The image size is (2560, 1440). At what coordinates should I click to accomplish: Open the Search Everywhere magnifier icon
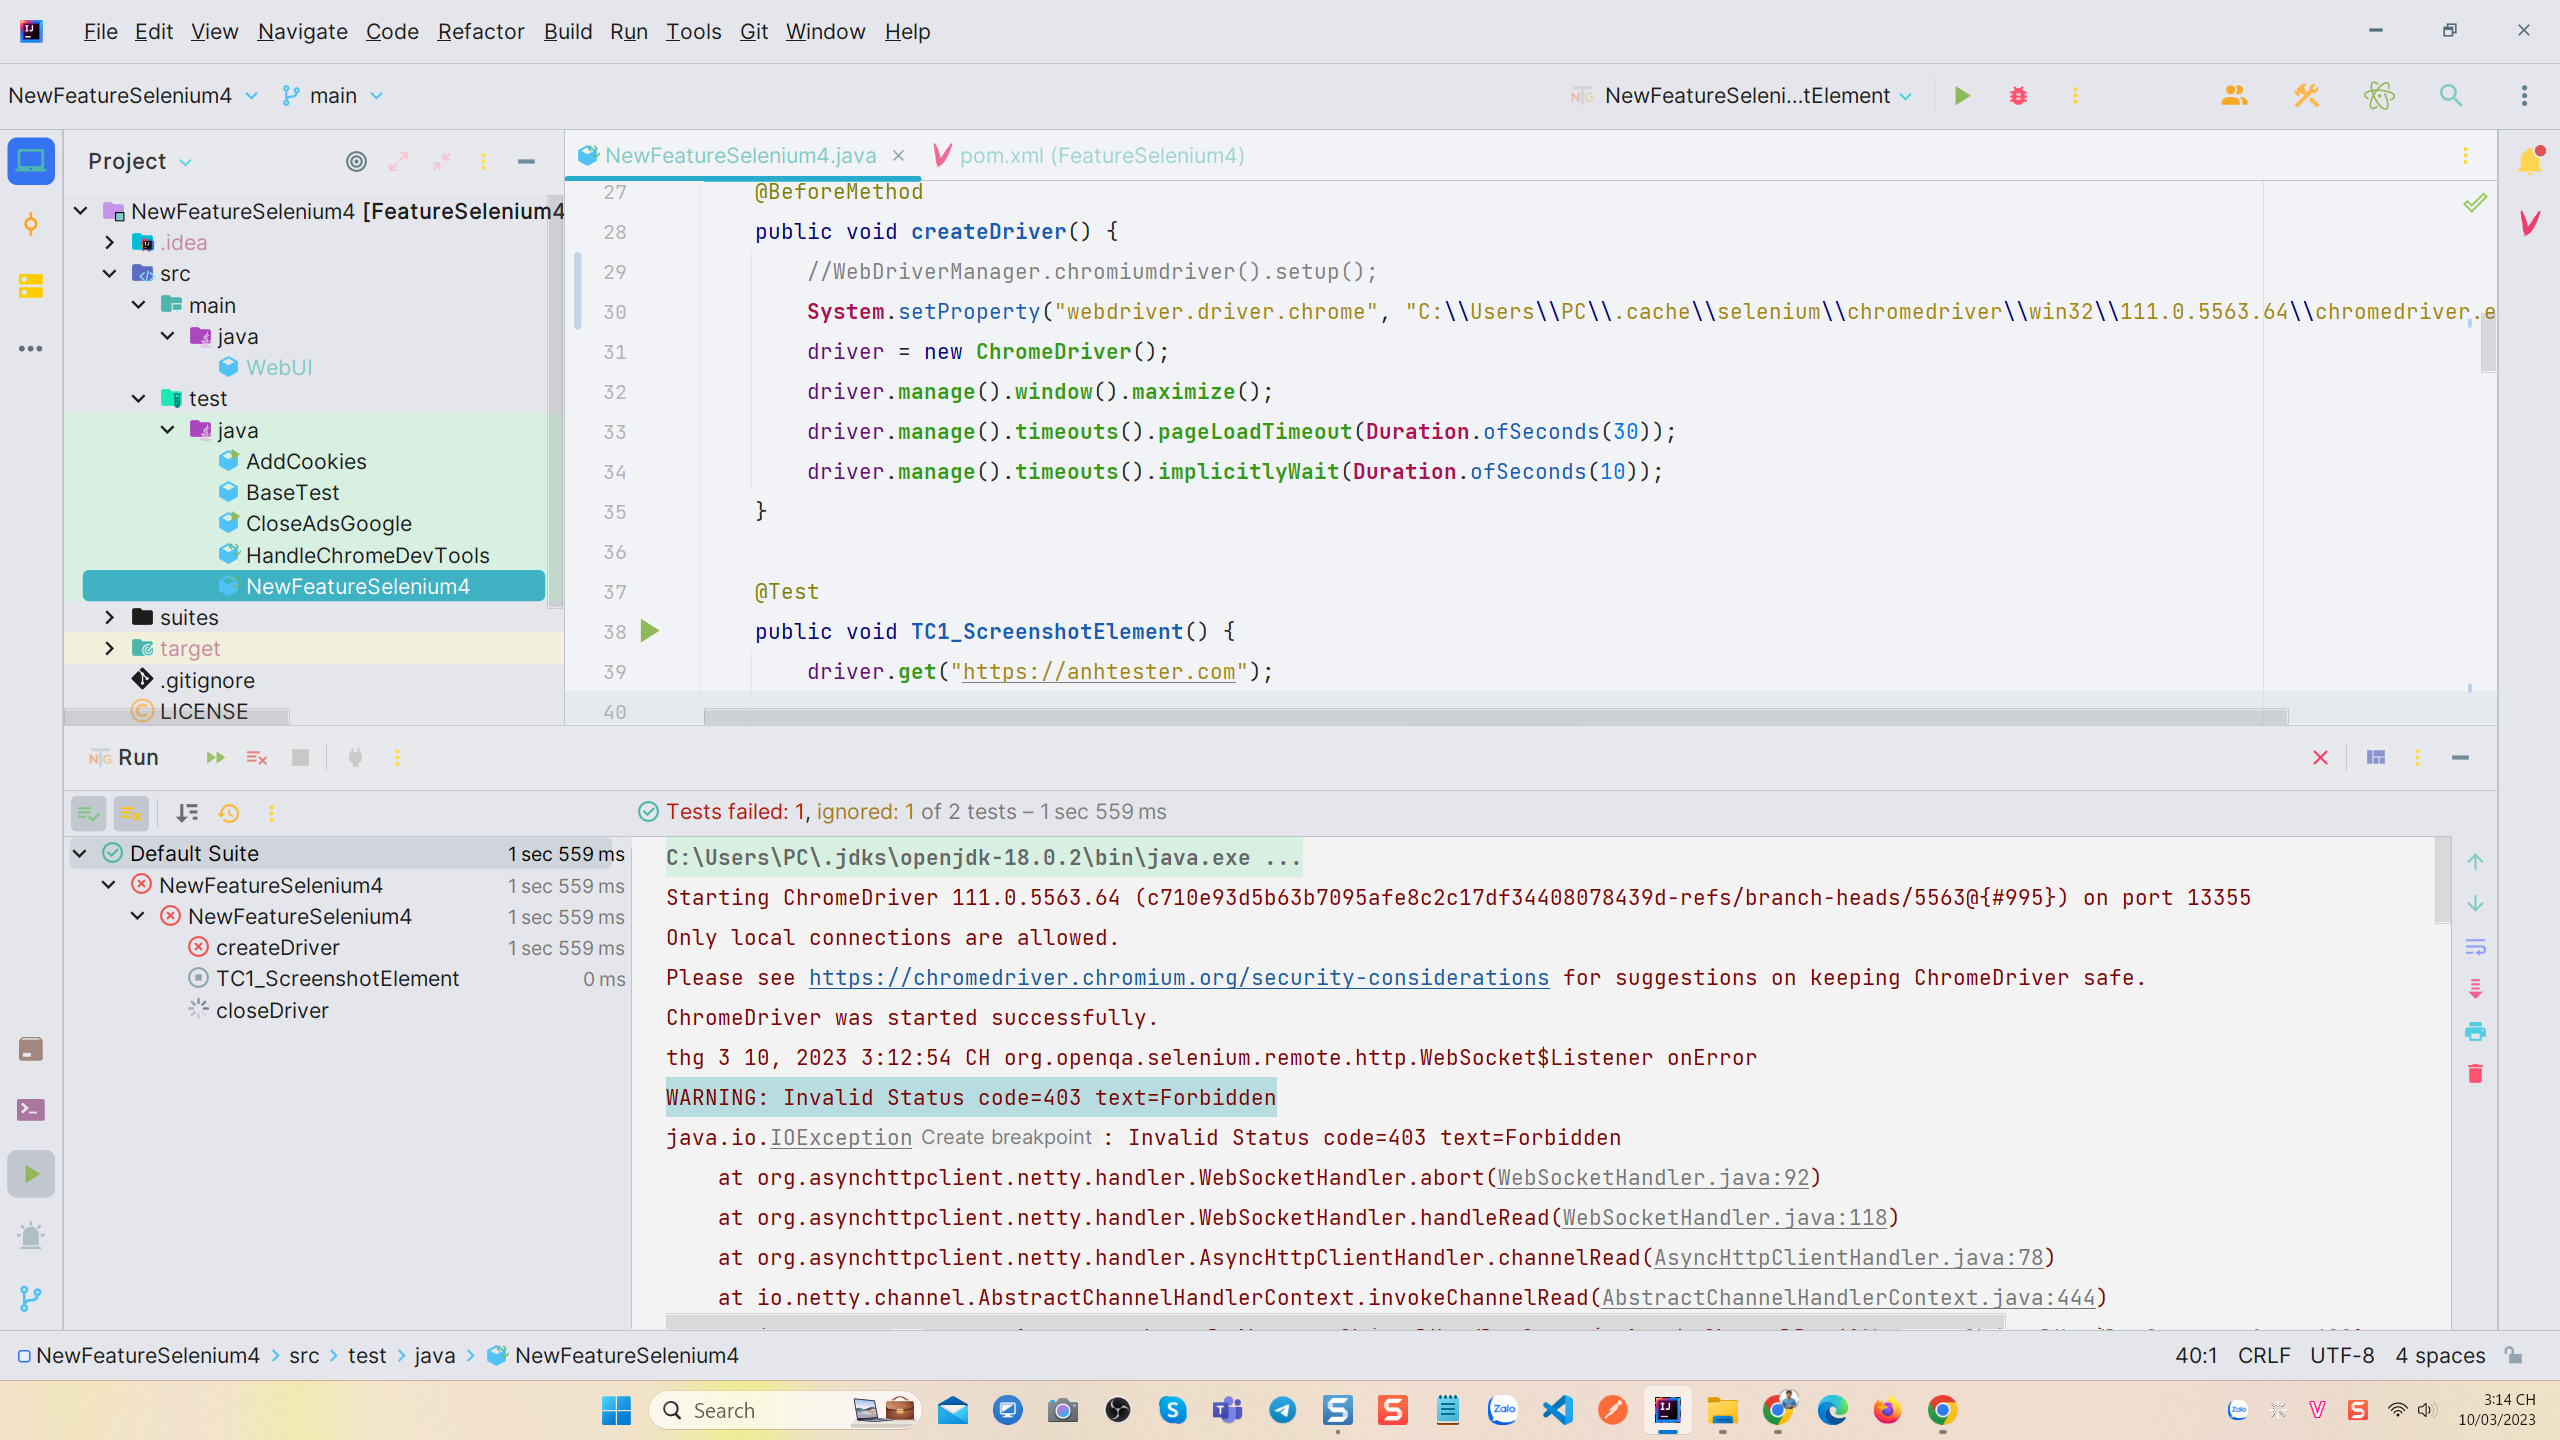(x=2450, y=96)
